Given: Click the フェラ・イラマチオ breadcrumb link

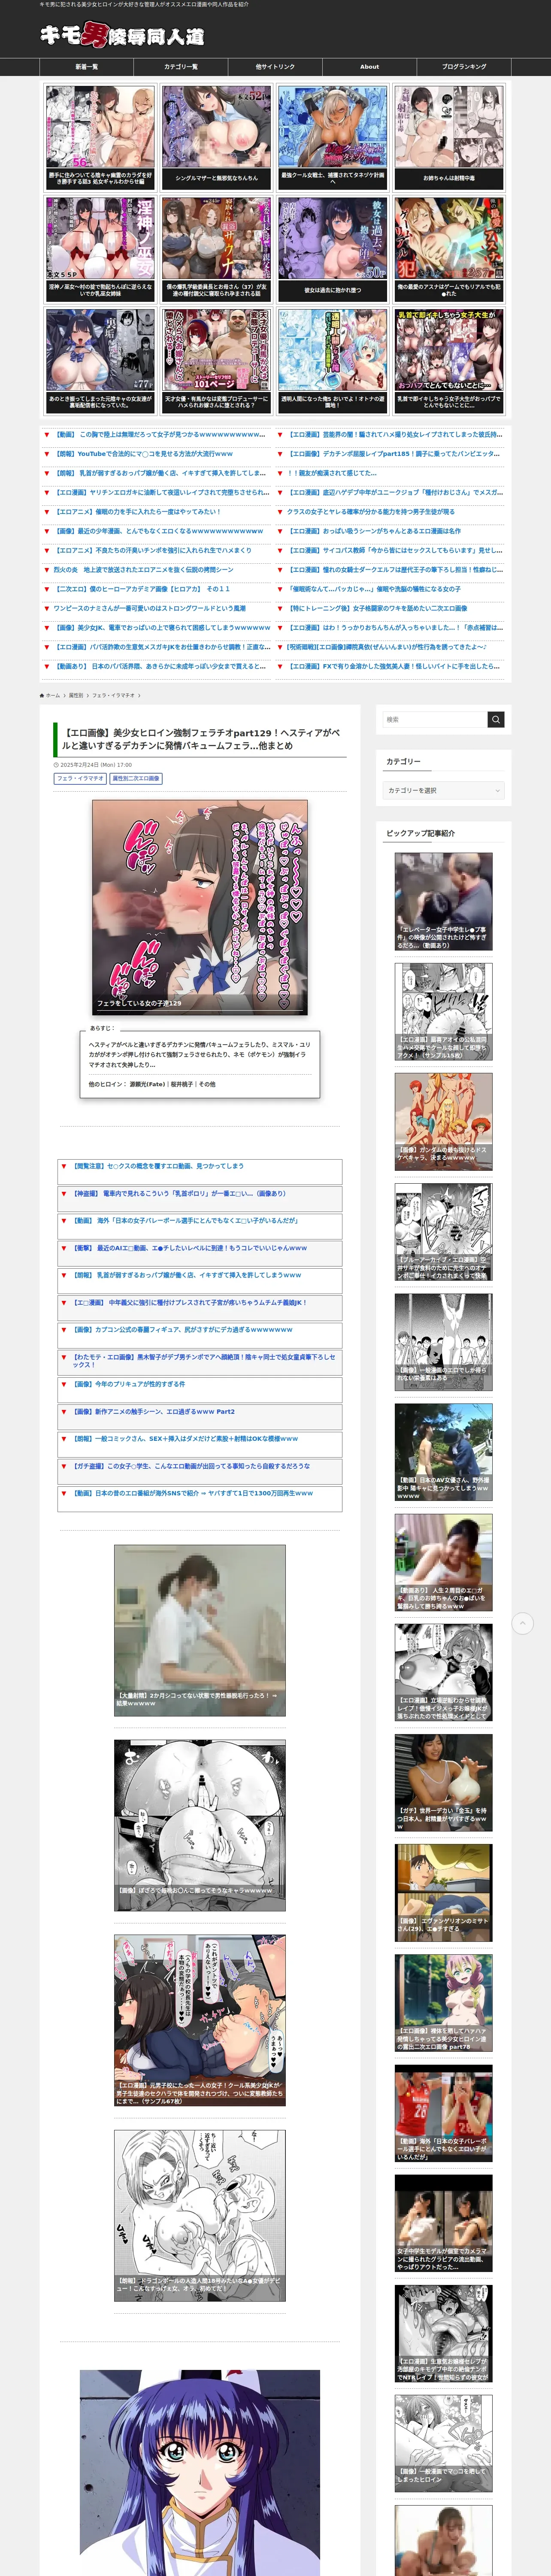Looking at the screenshot, I should 113,695.
